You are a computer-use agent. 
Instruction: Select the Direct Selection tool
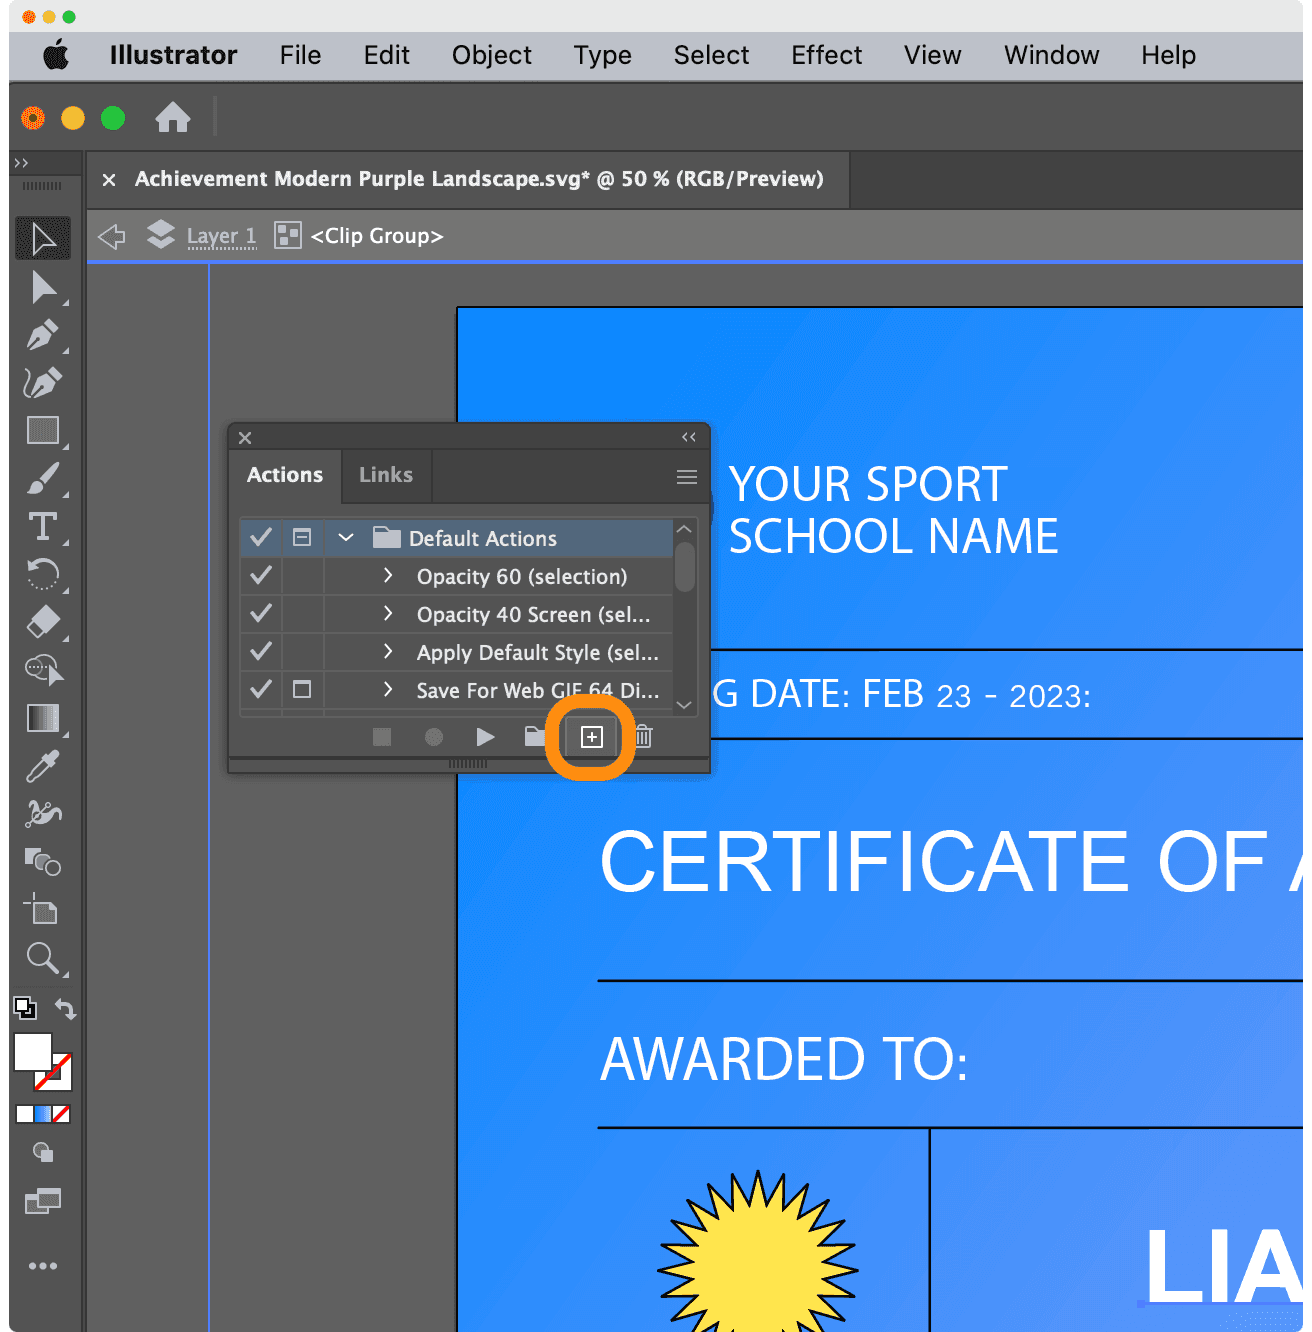click(43, 287)
